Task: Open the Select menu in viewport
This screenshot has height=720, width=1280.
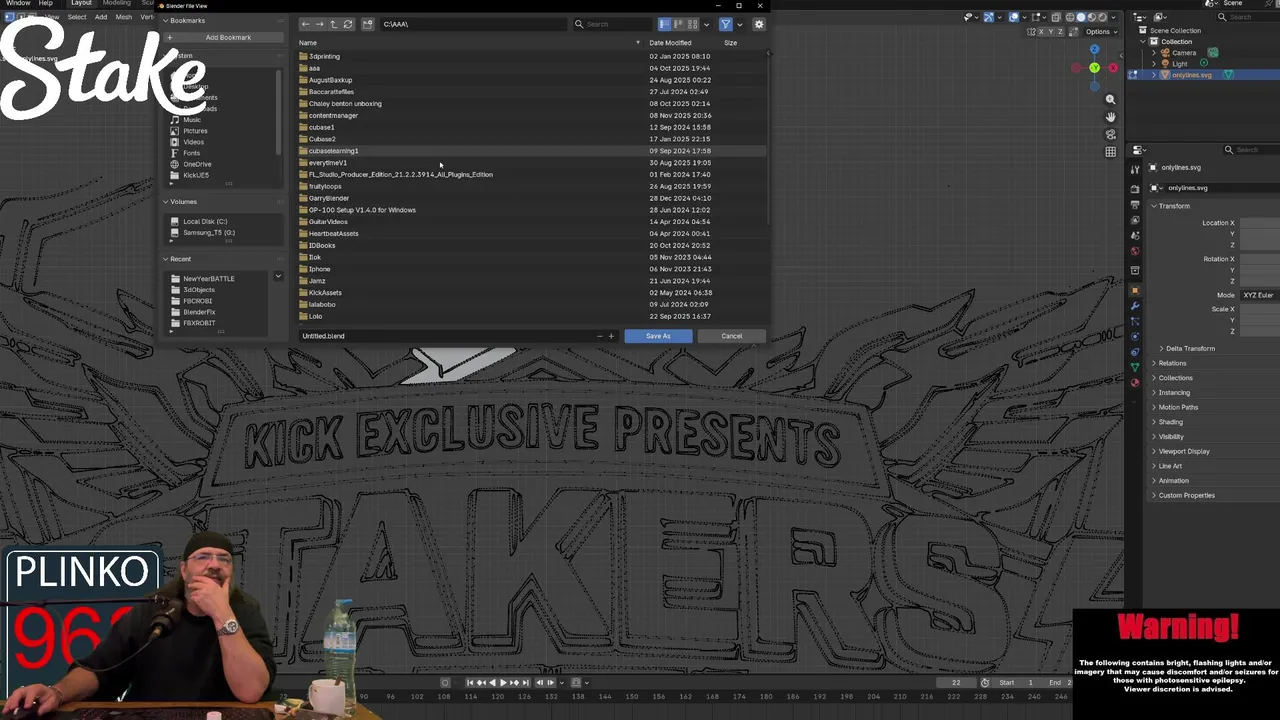Action: (76, 17)
